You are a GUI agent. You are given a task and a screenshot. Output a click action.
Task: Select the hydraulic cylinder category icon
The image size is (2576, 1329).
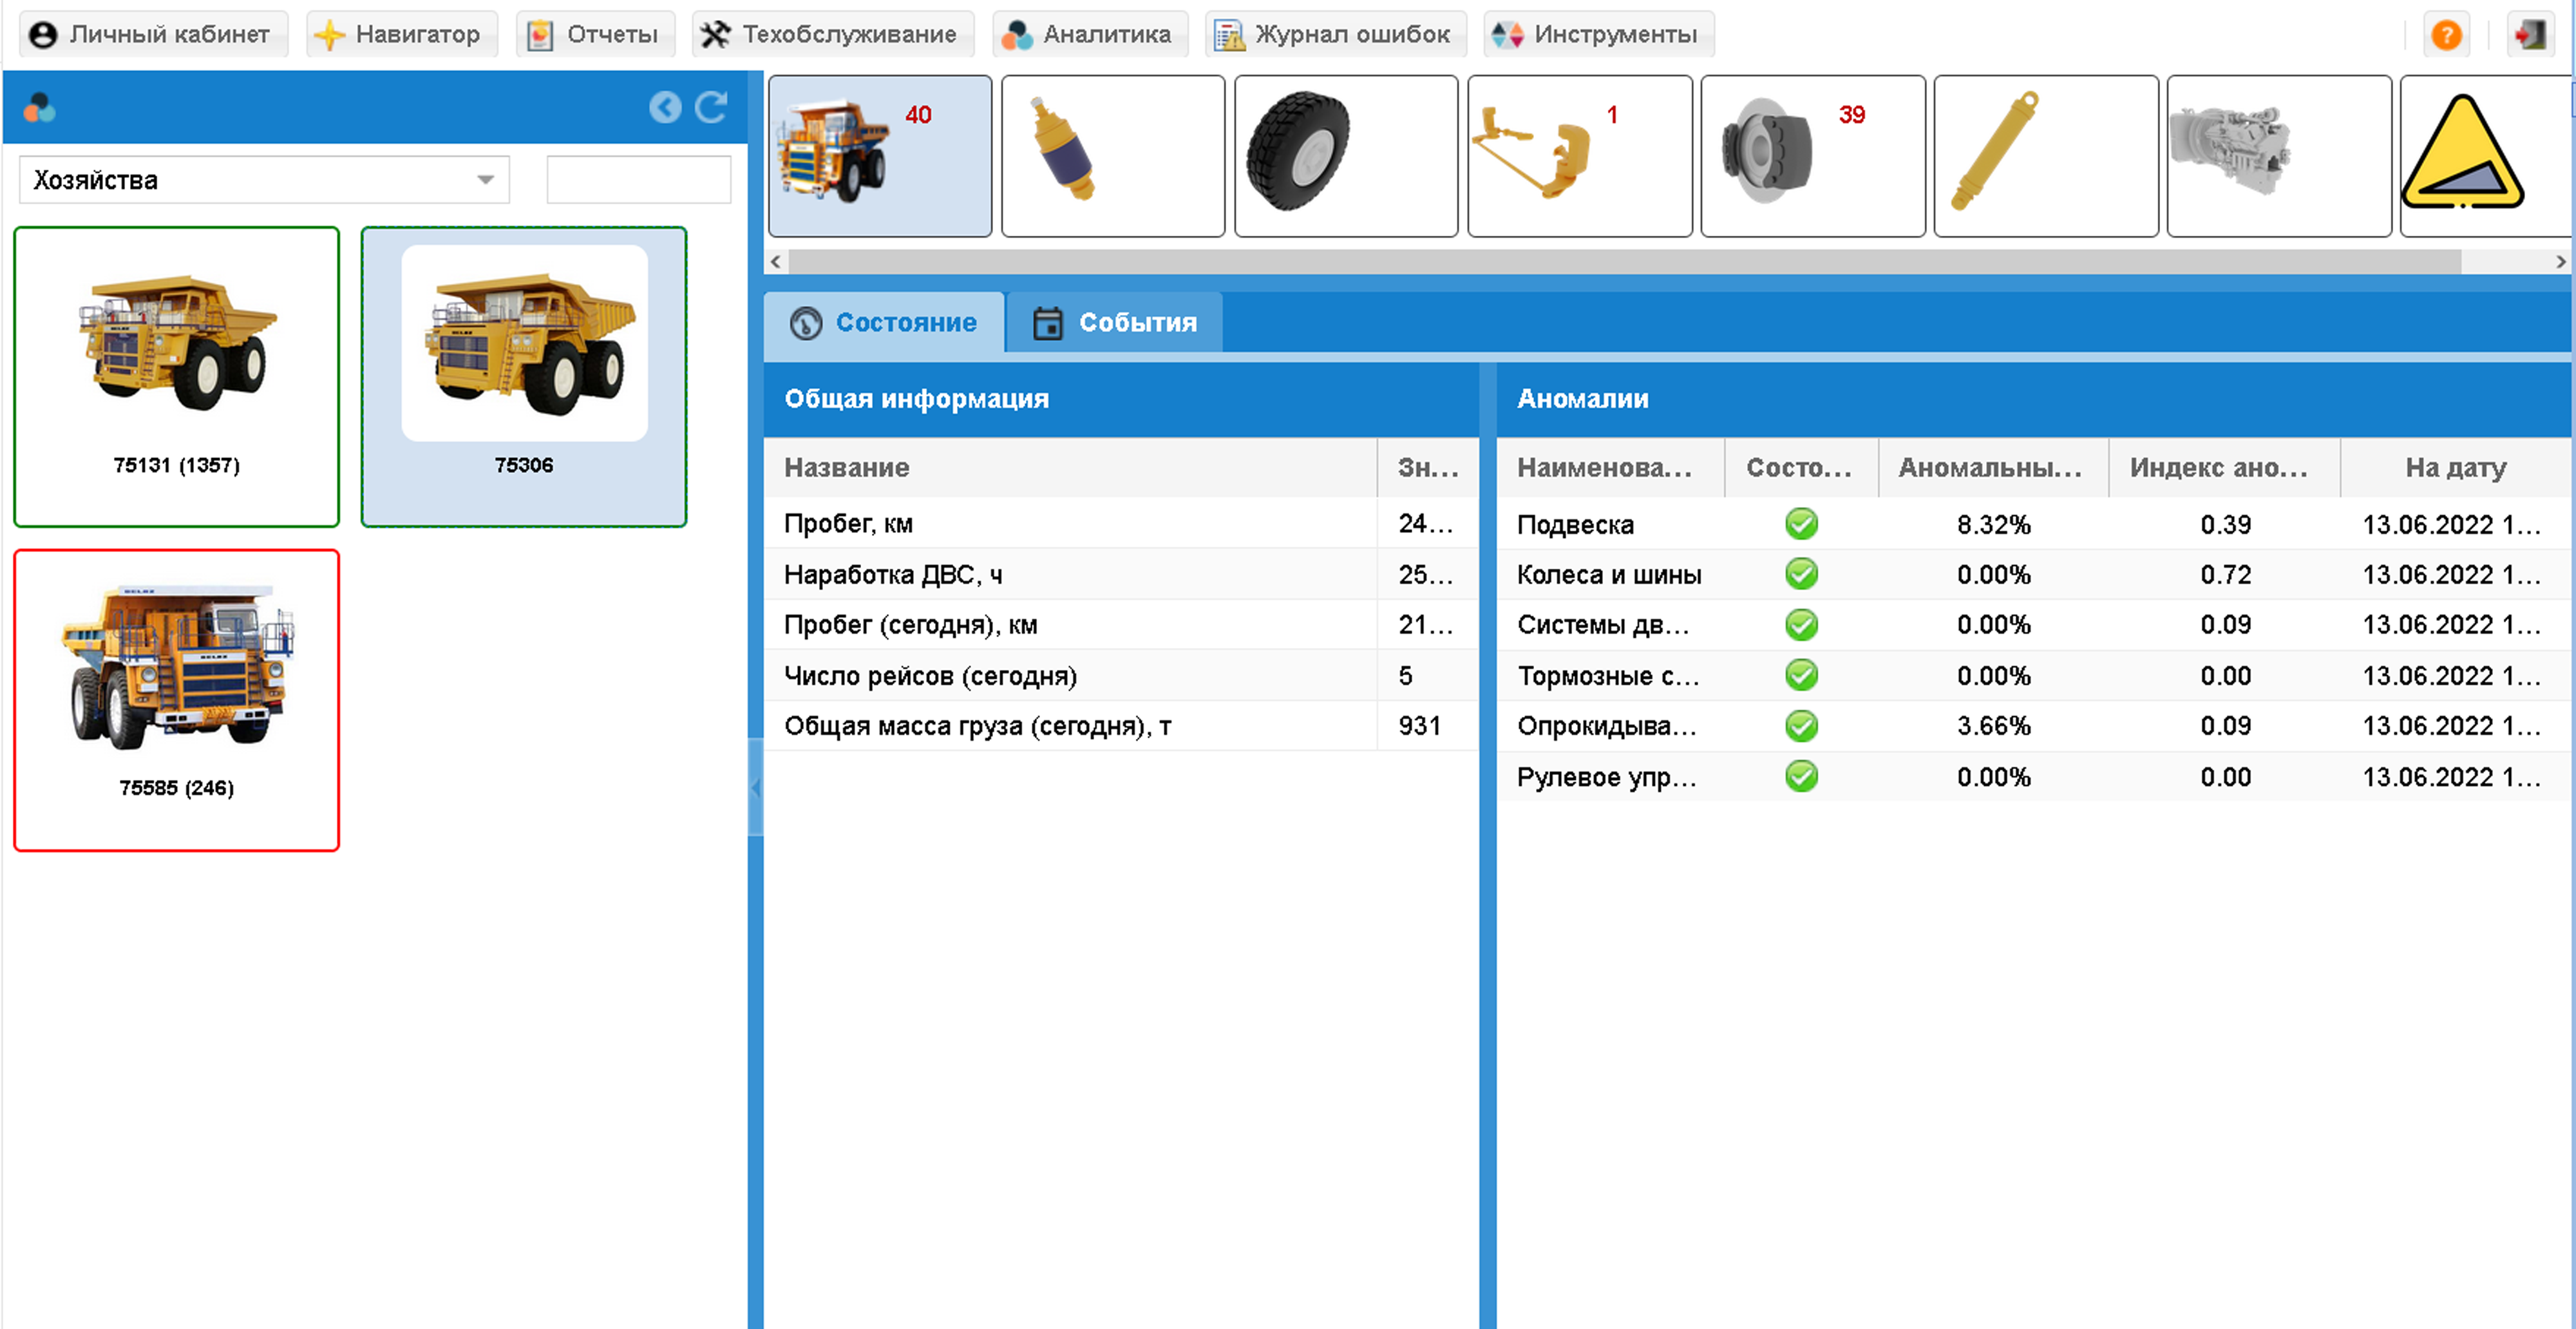click(x=2046, y=156)
